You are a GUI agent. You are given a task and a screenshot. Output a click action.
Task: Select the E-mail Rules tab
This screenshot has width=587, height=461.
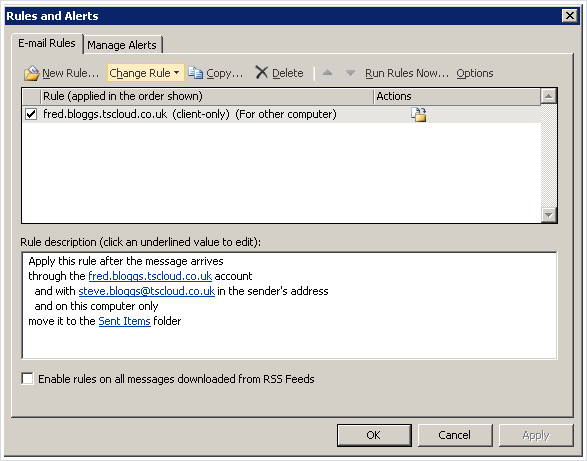(x=47, y=43)
